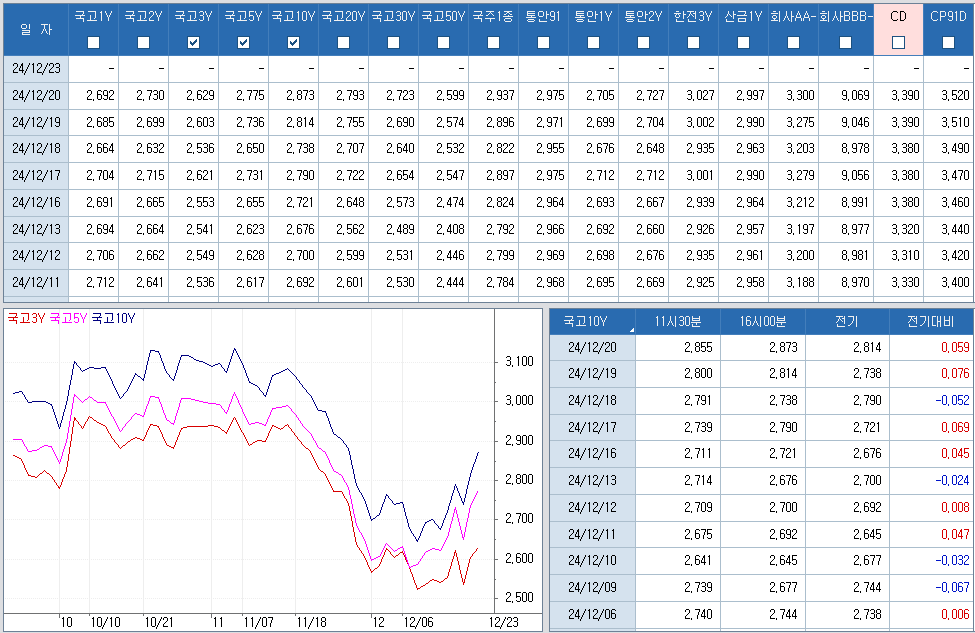Click the 국고3Y red chart legend label
Screen dimensions: 975x633
click(26, 318)
